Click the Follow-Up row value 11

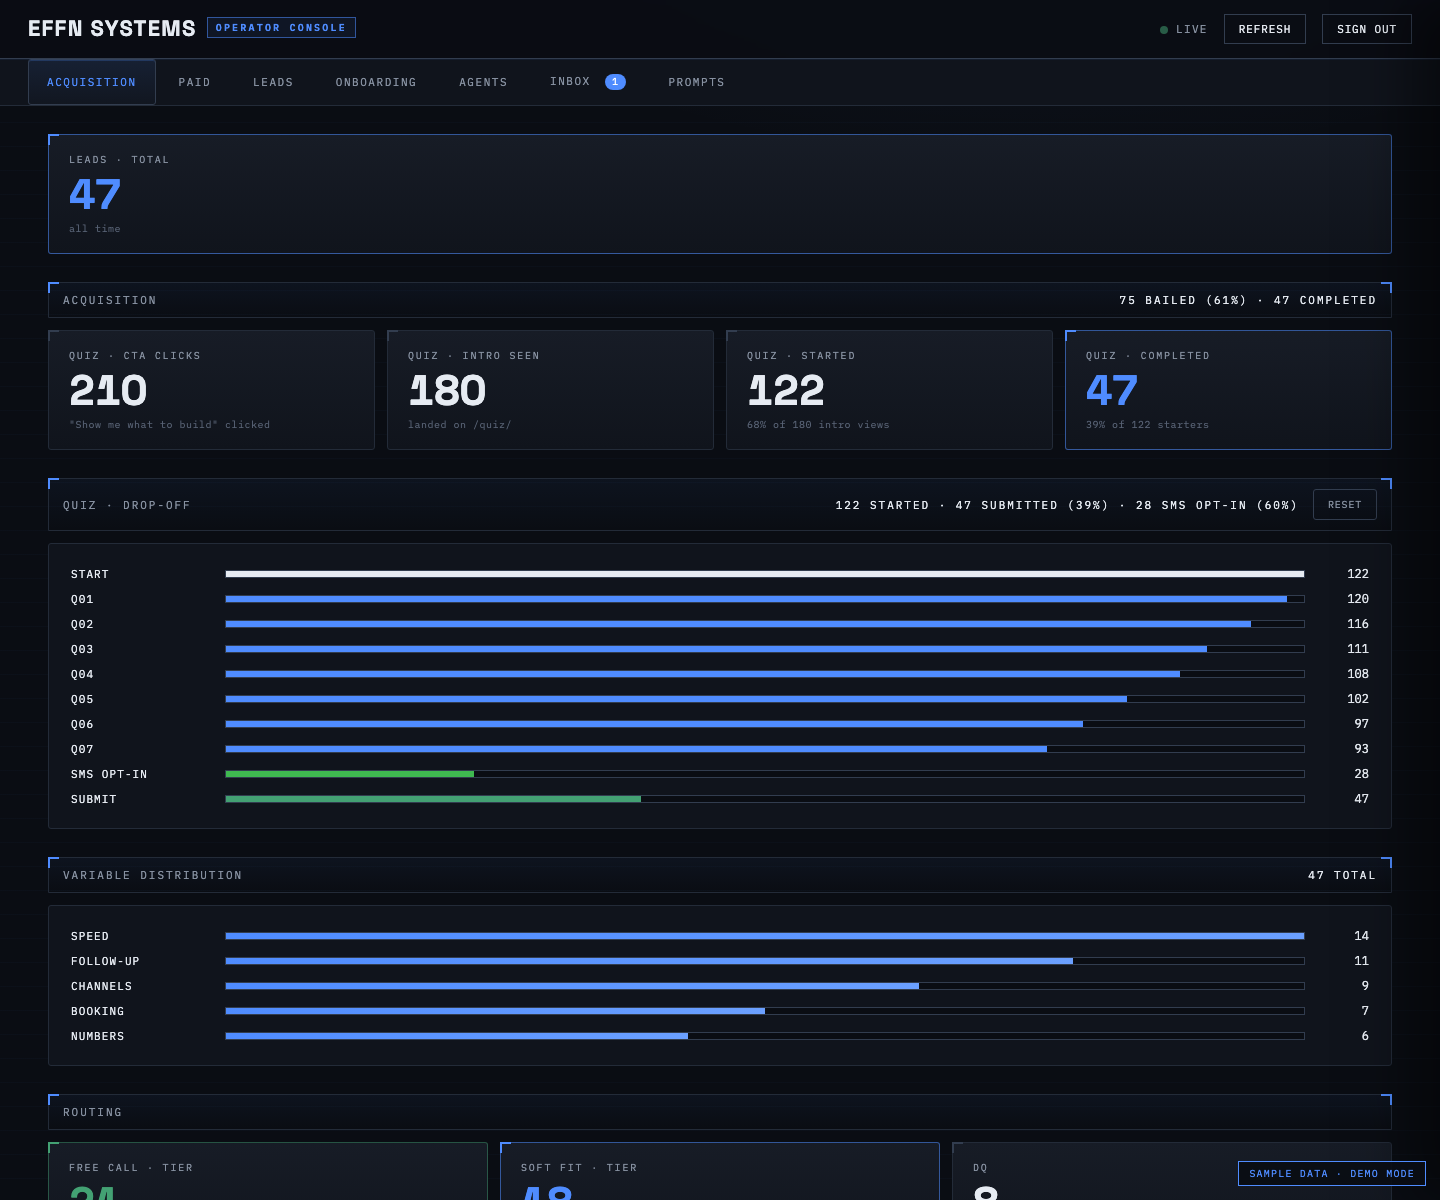1362,961
